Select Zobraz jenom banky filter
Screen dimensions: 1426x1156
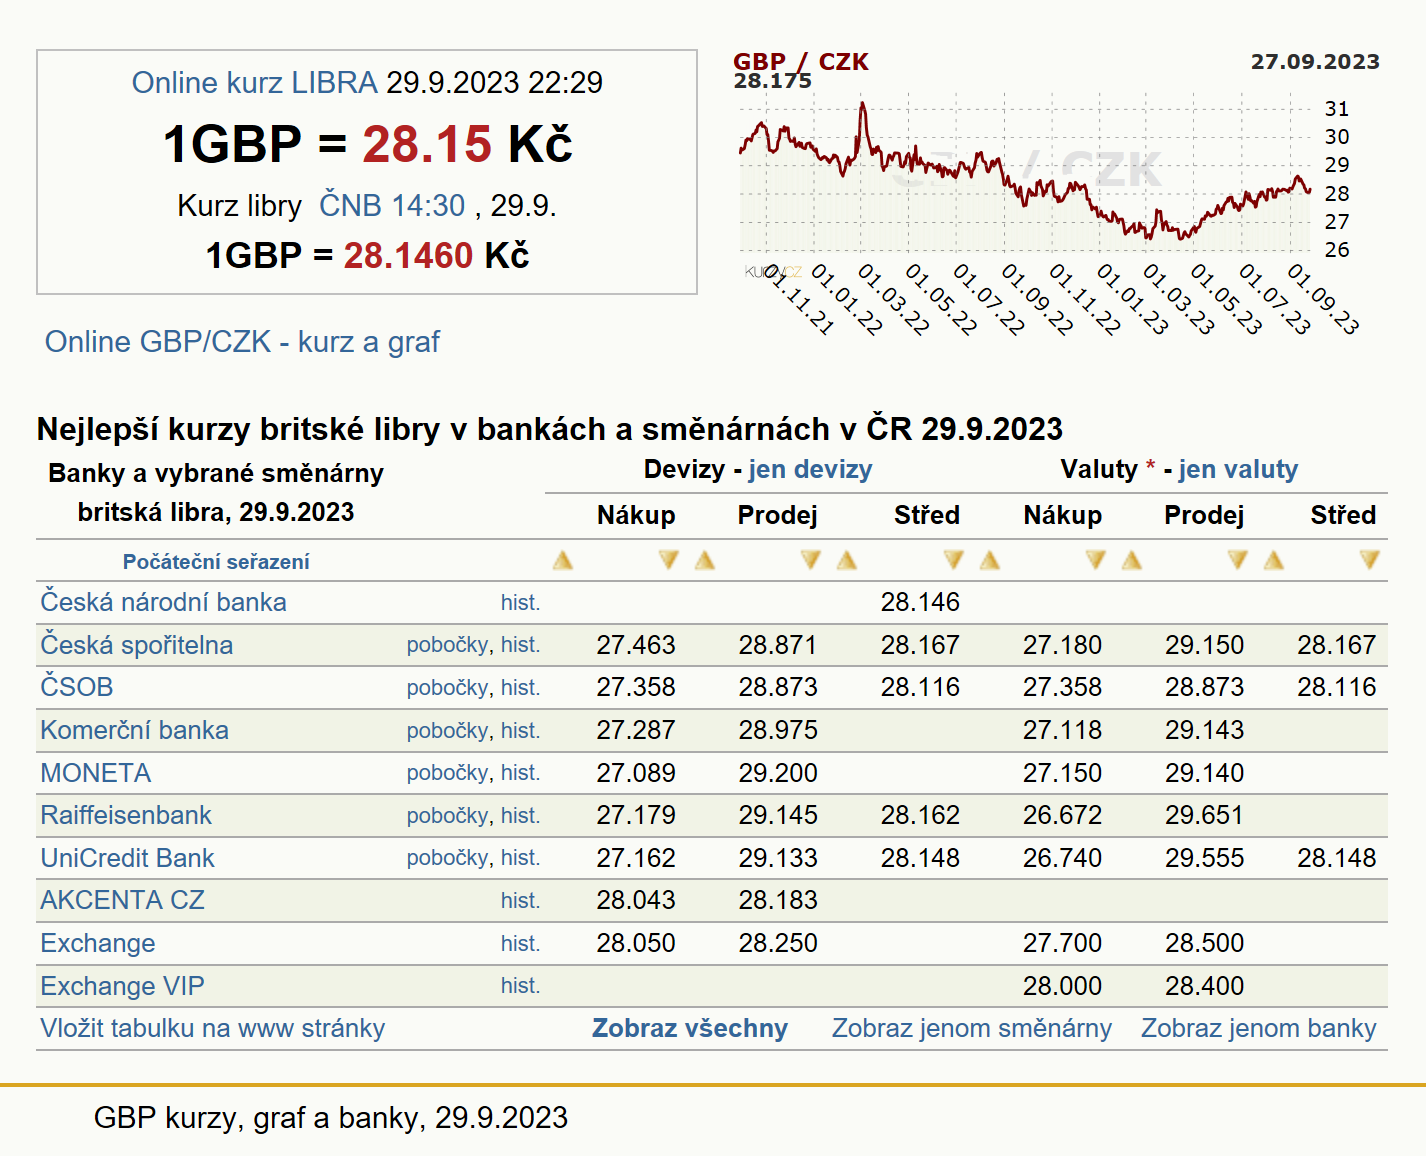pyautogui.click(x=1259, y=1028)
